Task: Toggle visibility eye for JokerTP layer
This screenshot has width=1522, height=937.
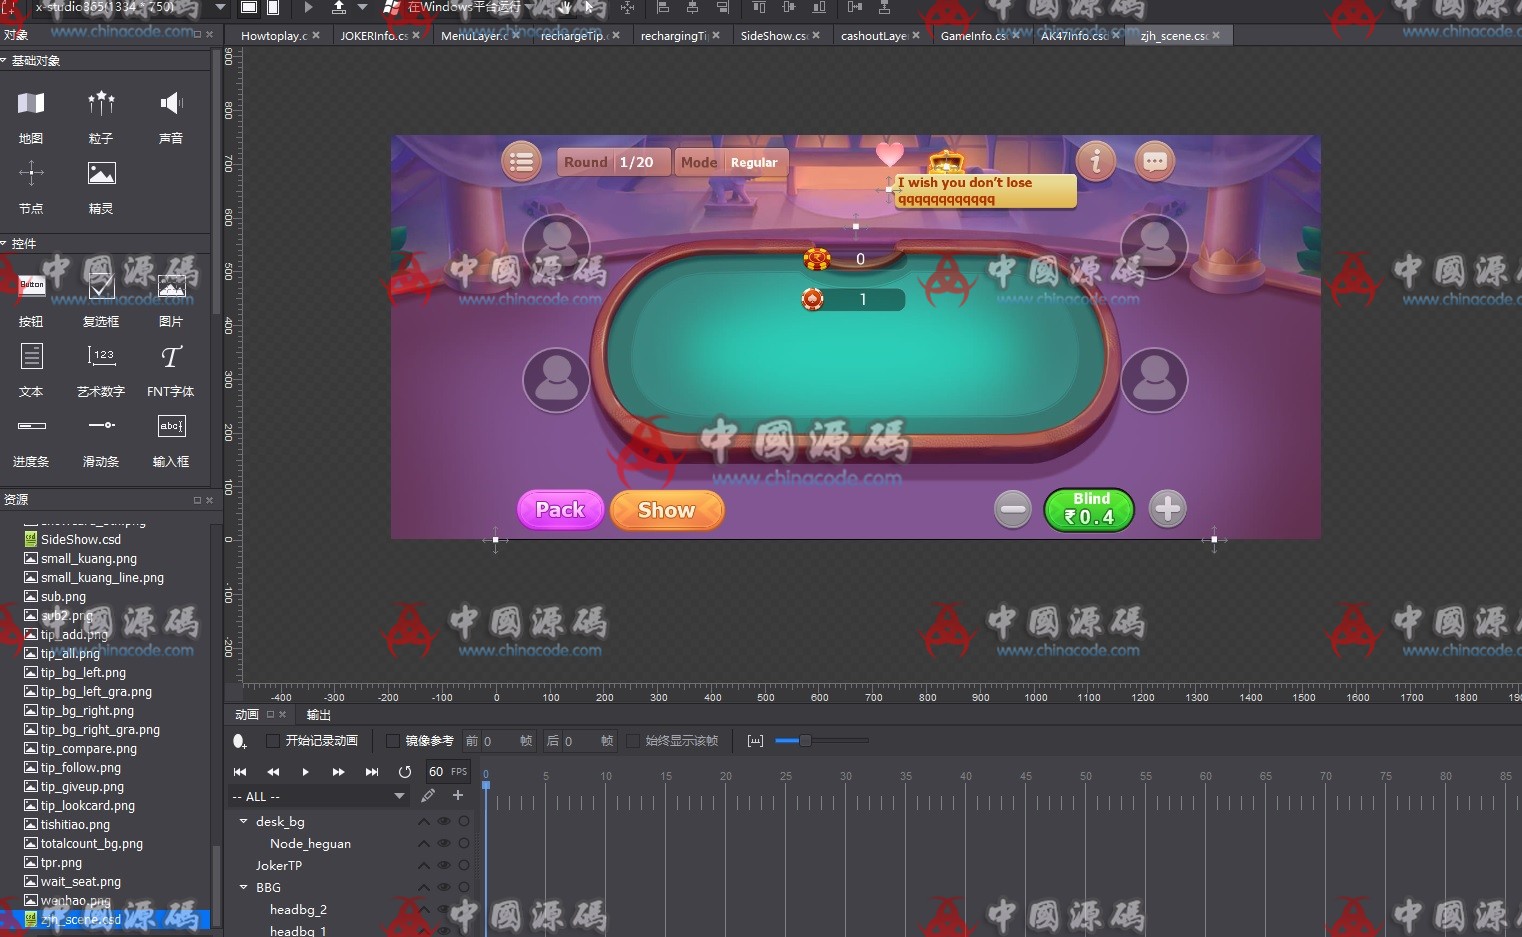Action: (443, 865)
